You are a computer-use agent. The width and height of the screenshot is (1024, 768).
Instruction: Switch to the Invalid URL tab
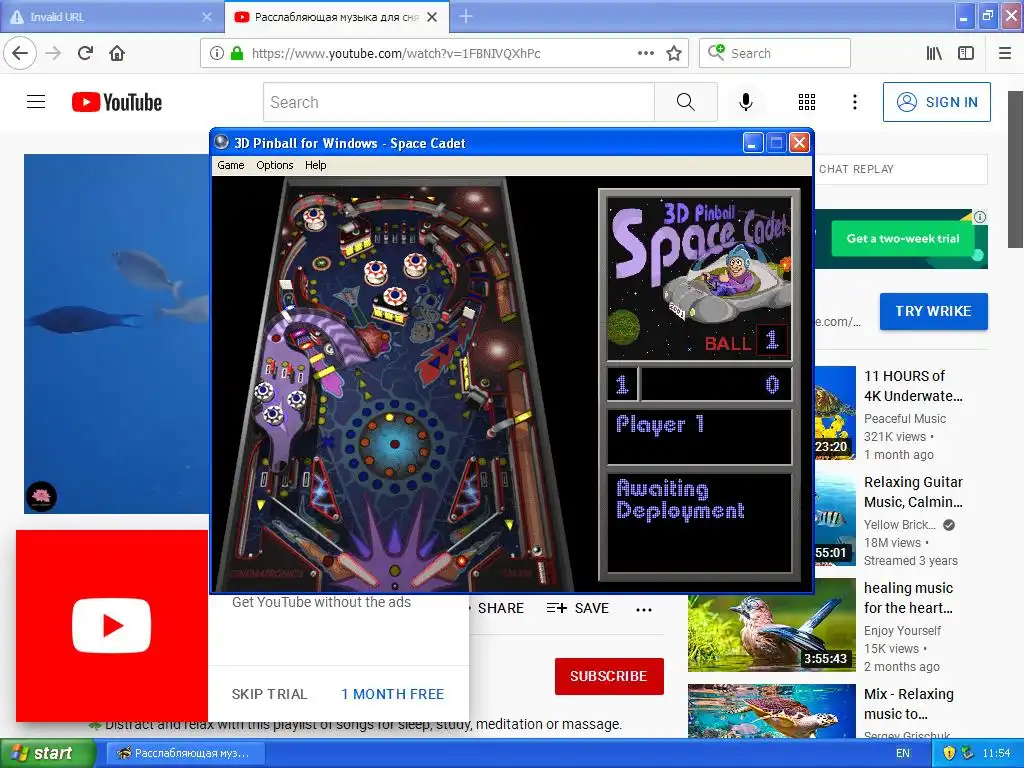point(112,17)
